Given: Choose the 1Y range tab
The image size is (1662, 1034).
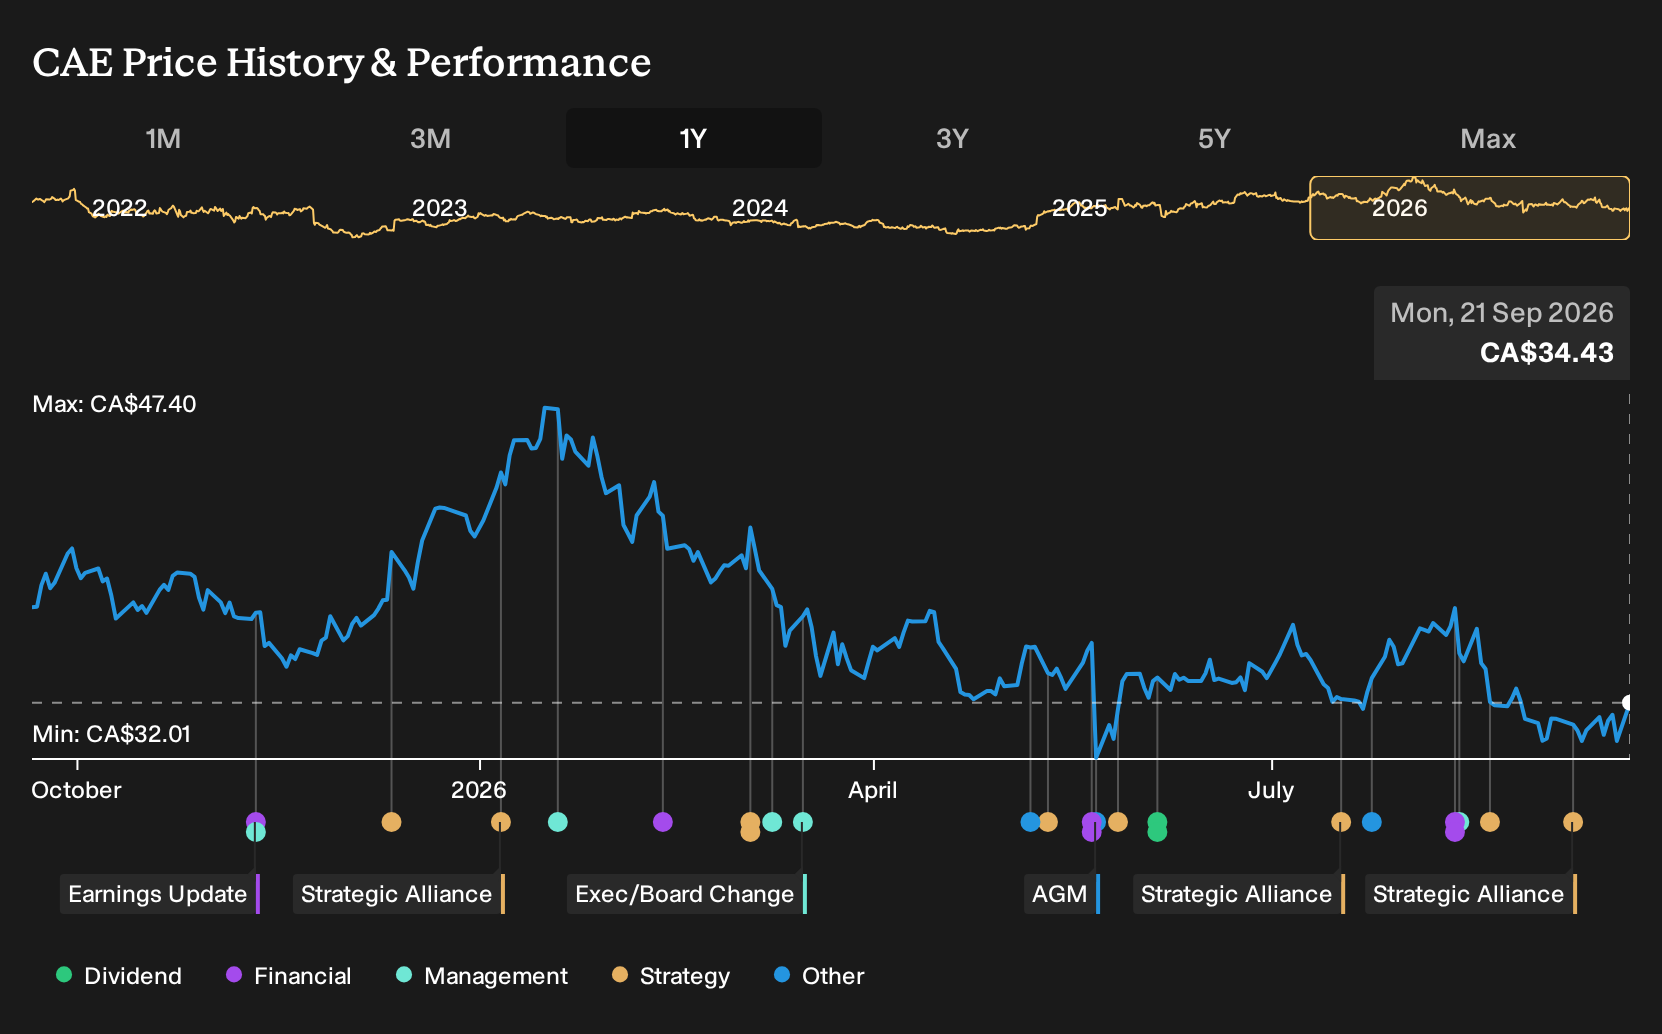Looking at the screenshot, I should click(x=693, y=138).
